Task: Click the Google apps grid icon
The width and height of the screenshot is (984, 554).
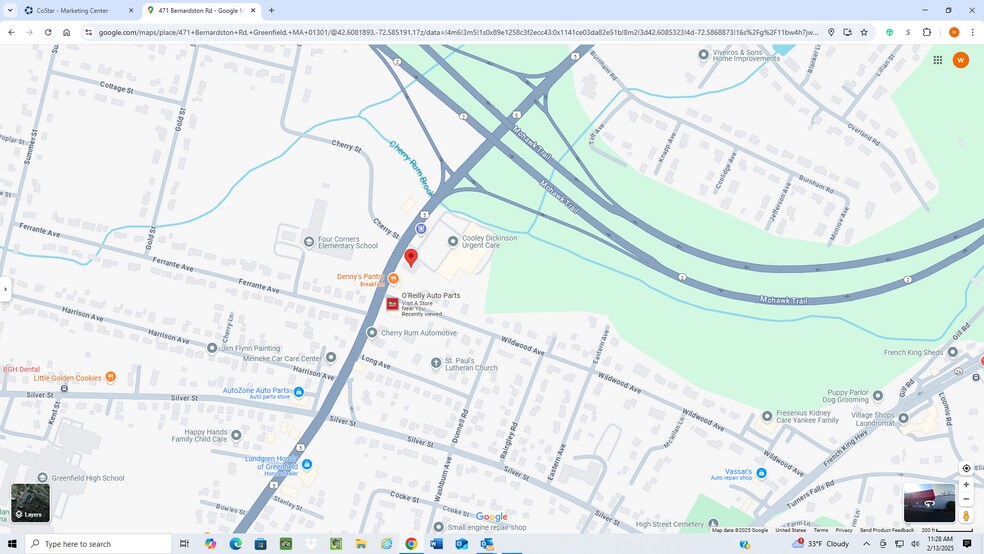Action: 937,60
